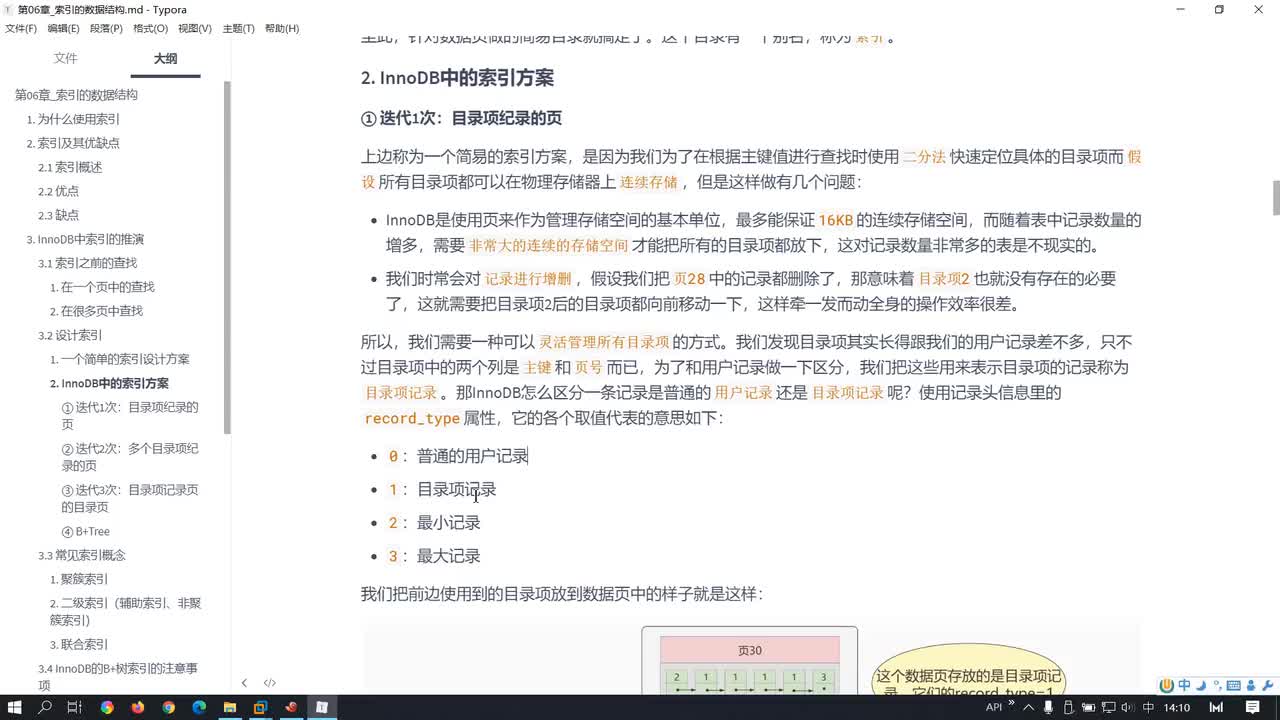The height and width of the screenshot is (720, 1280).
Task: Click the microphone icon in system tray
Action: [1047, 707]
